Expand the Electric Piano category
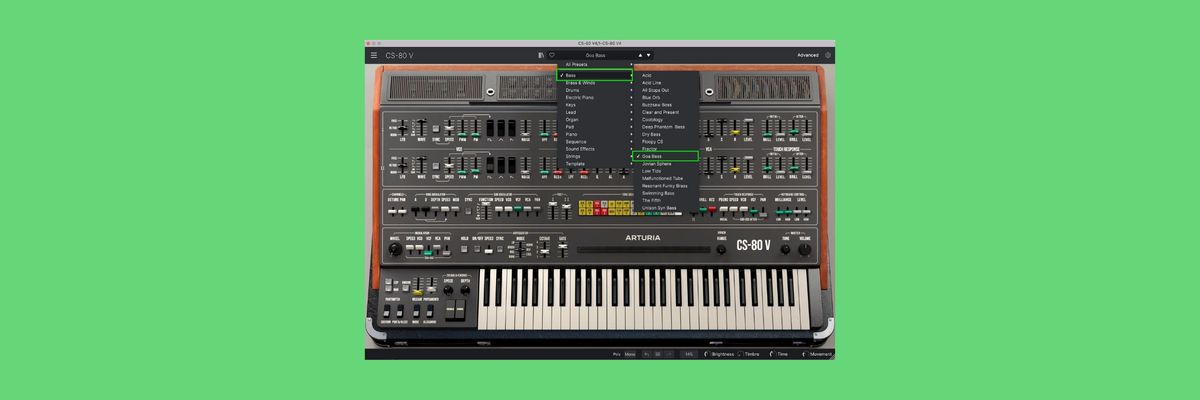 pyautogui.click(x=595, y=97)
